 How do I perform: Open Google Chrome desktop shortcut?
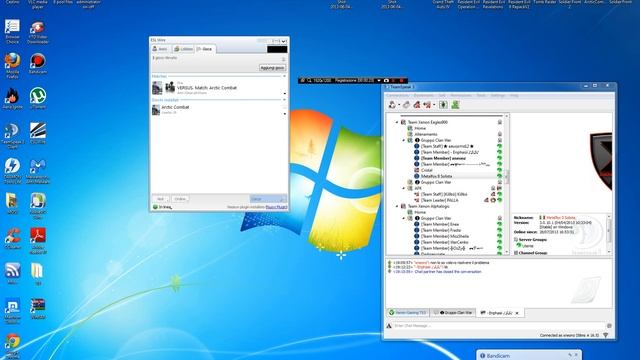(x=12, y=346)
